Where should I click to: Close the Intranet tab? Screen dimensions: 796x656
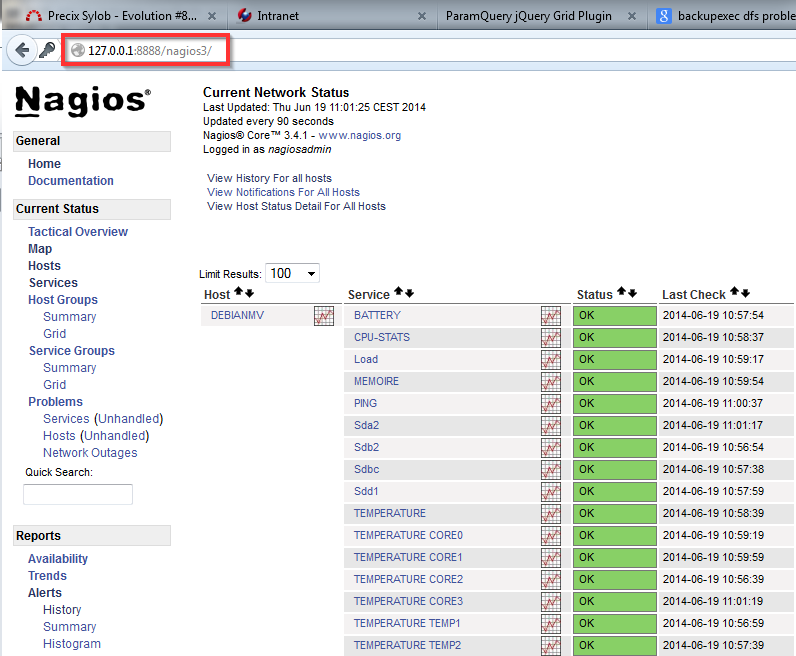(422, 16)
